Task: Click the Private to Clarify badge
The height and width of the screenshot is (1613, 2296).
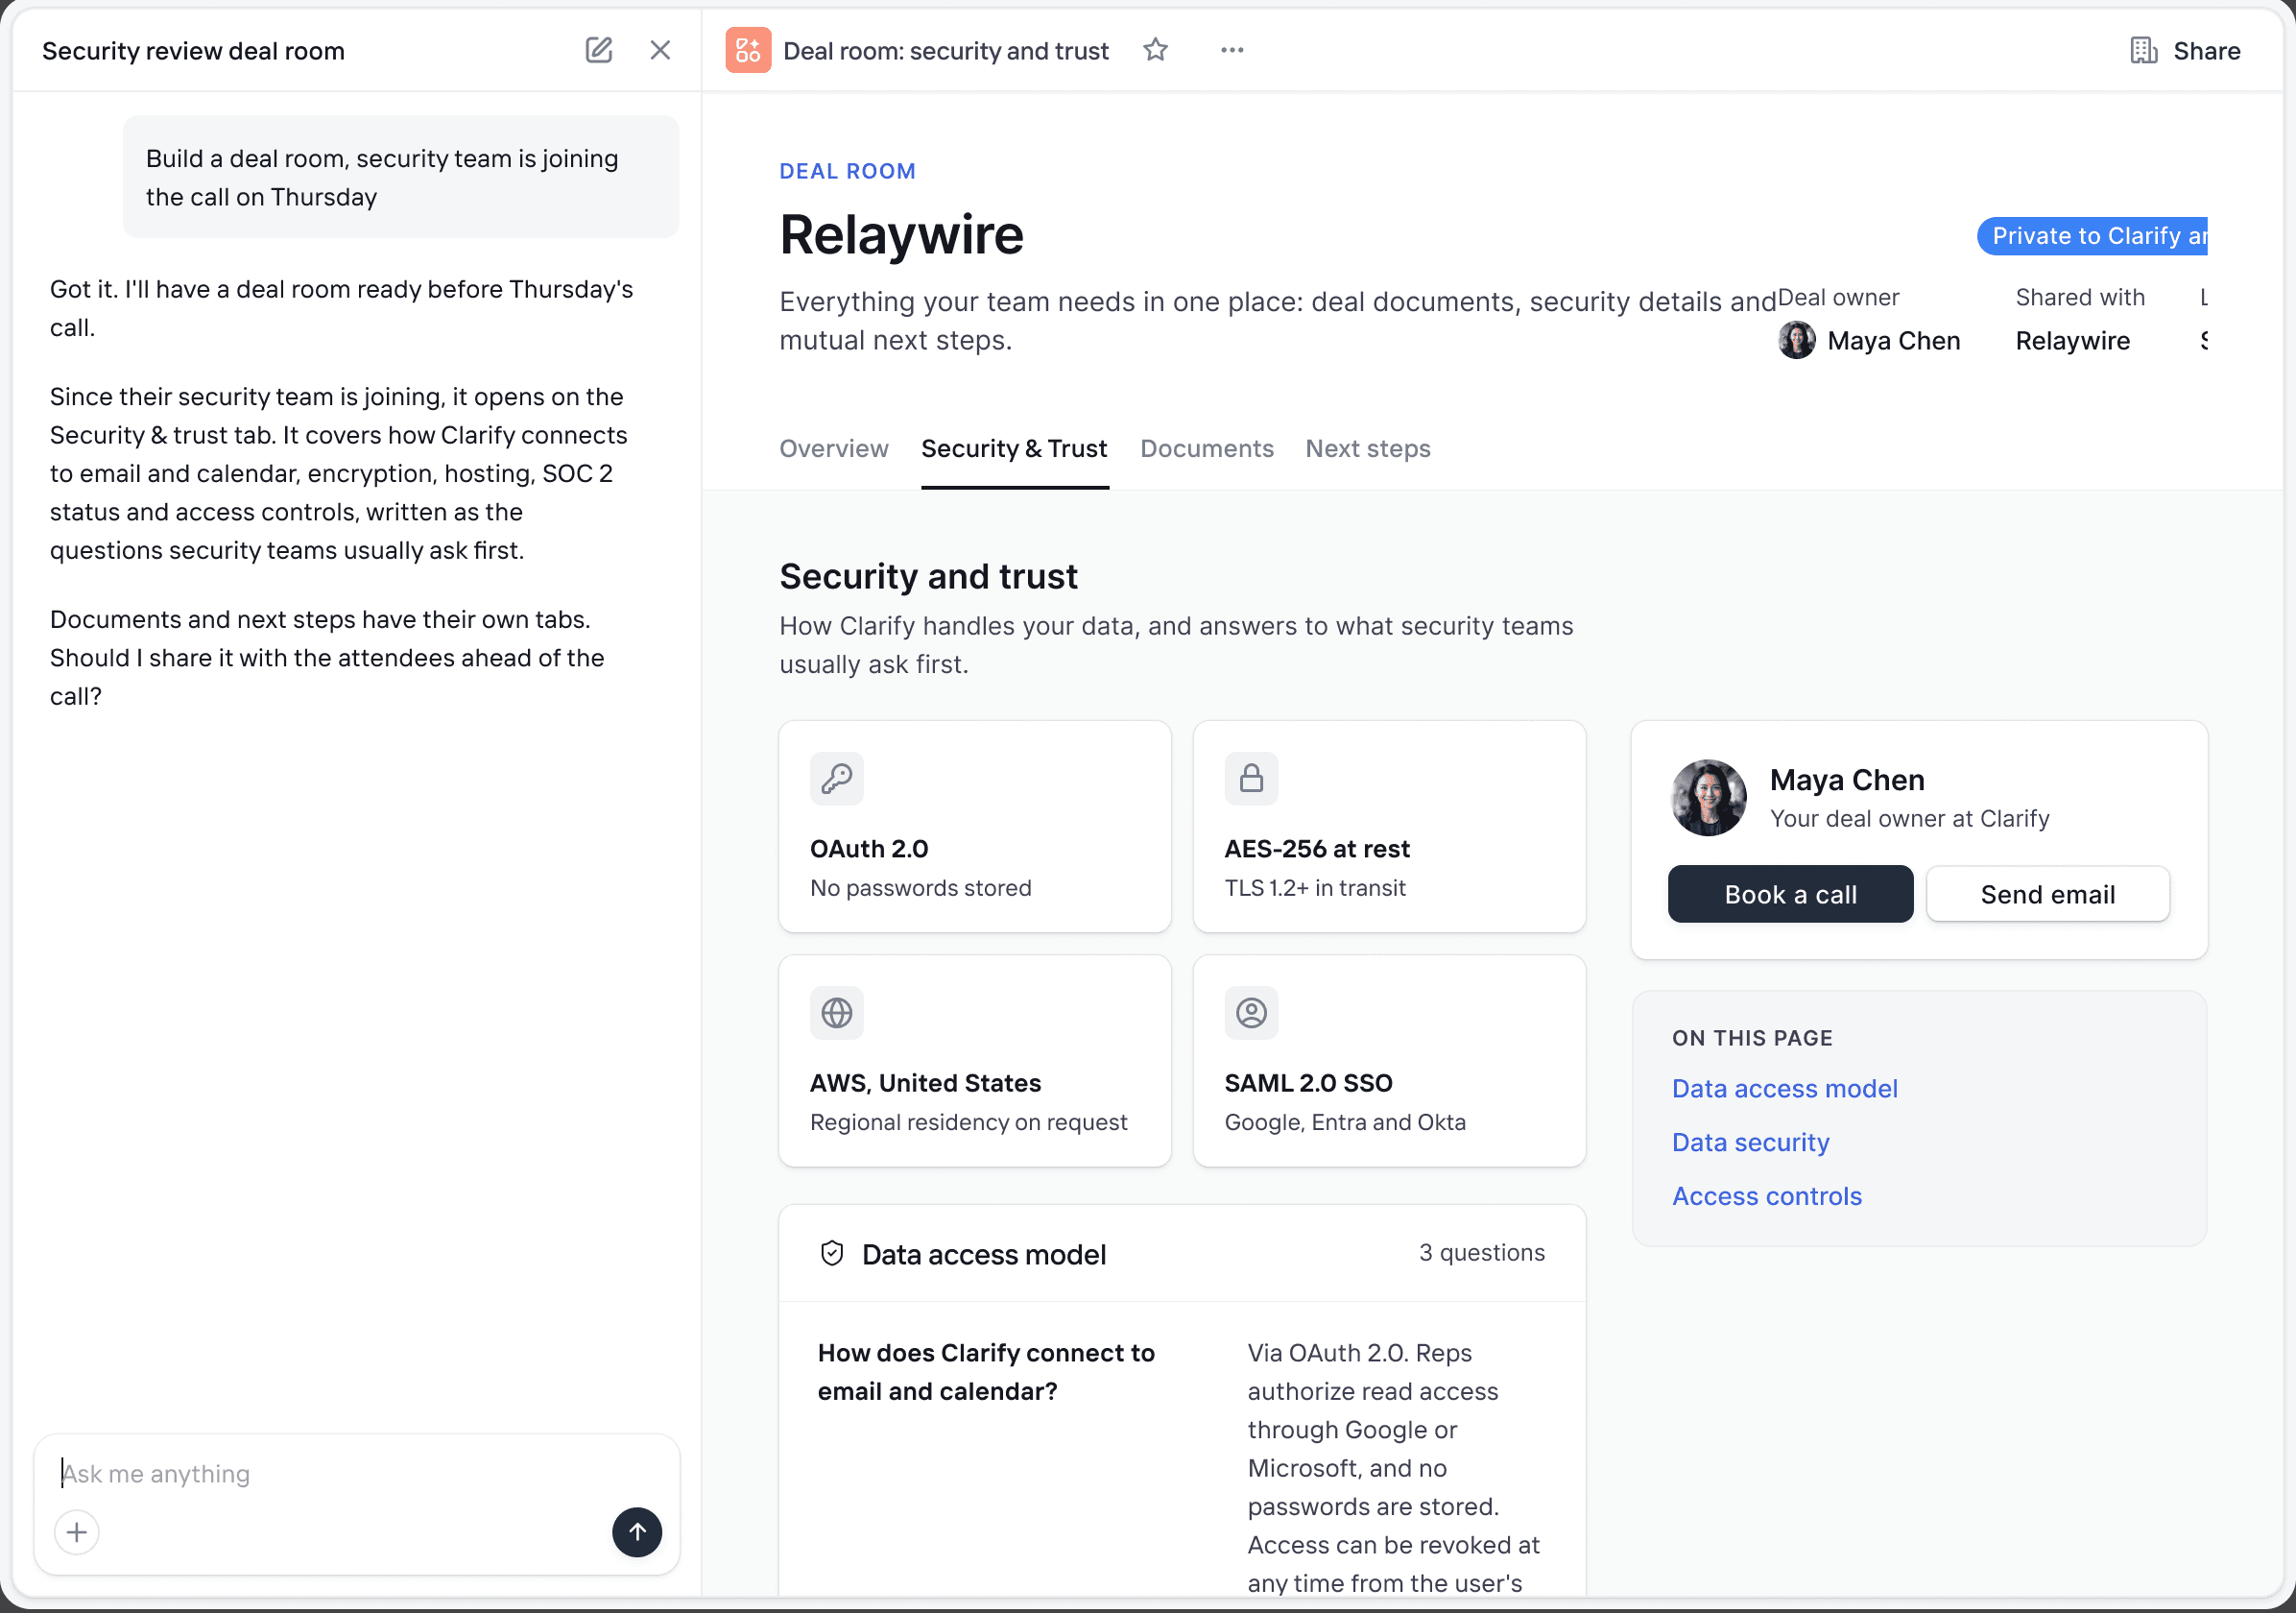Action: tap(2092, 236)
